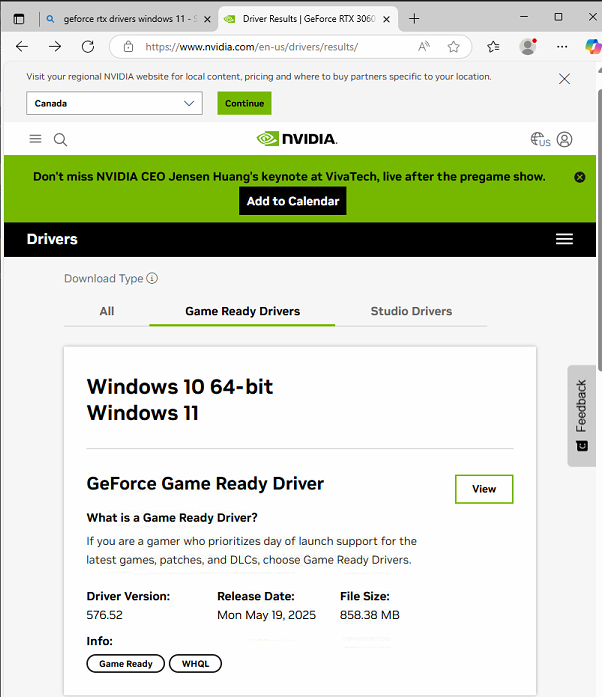Viewport: 602px width, 697px height.
Task: Show Download Type info tooltip
Action: click(x=152, y=278)
